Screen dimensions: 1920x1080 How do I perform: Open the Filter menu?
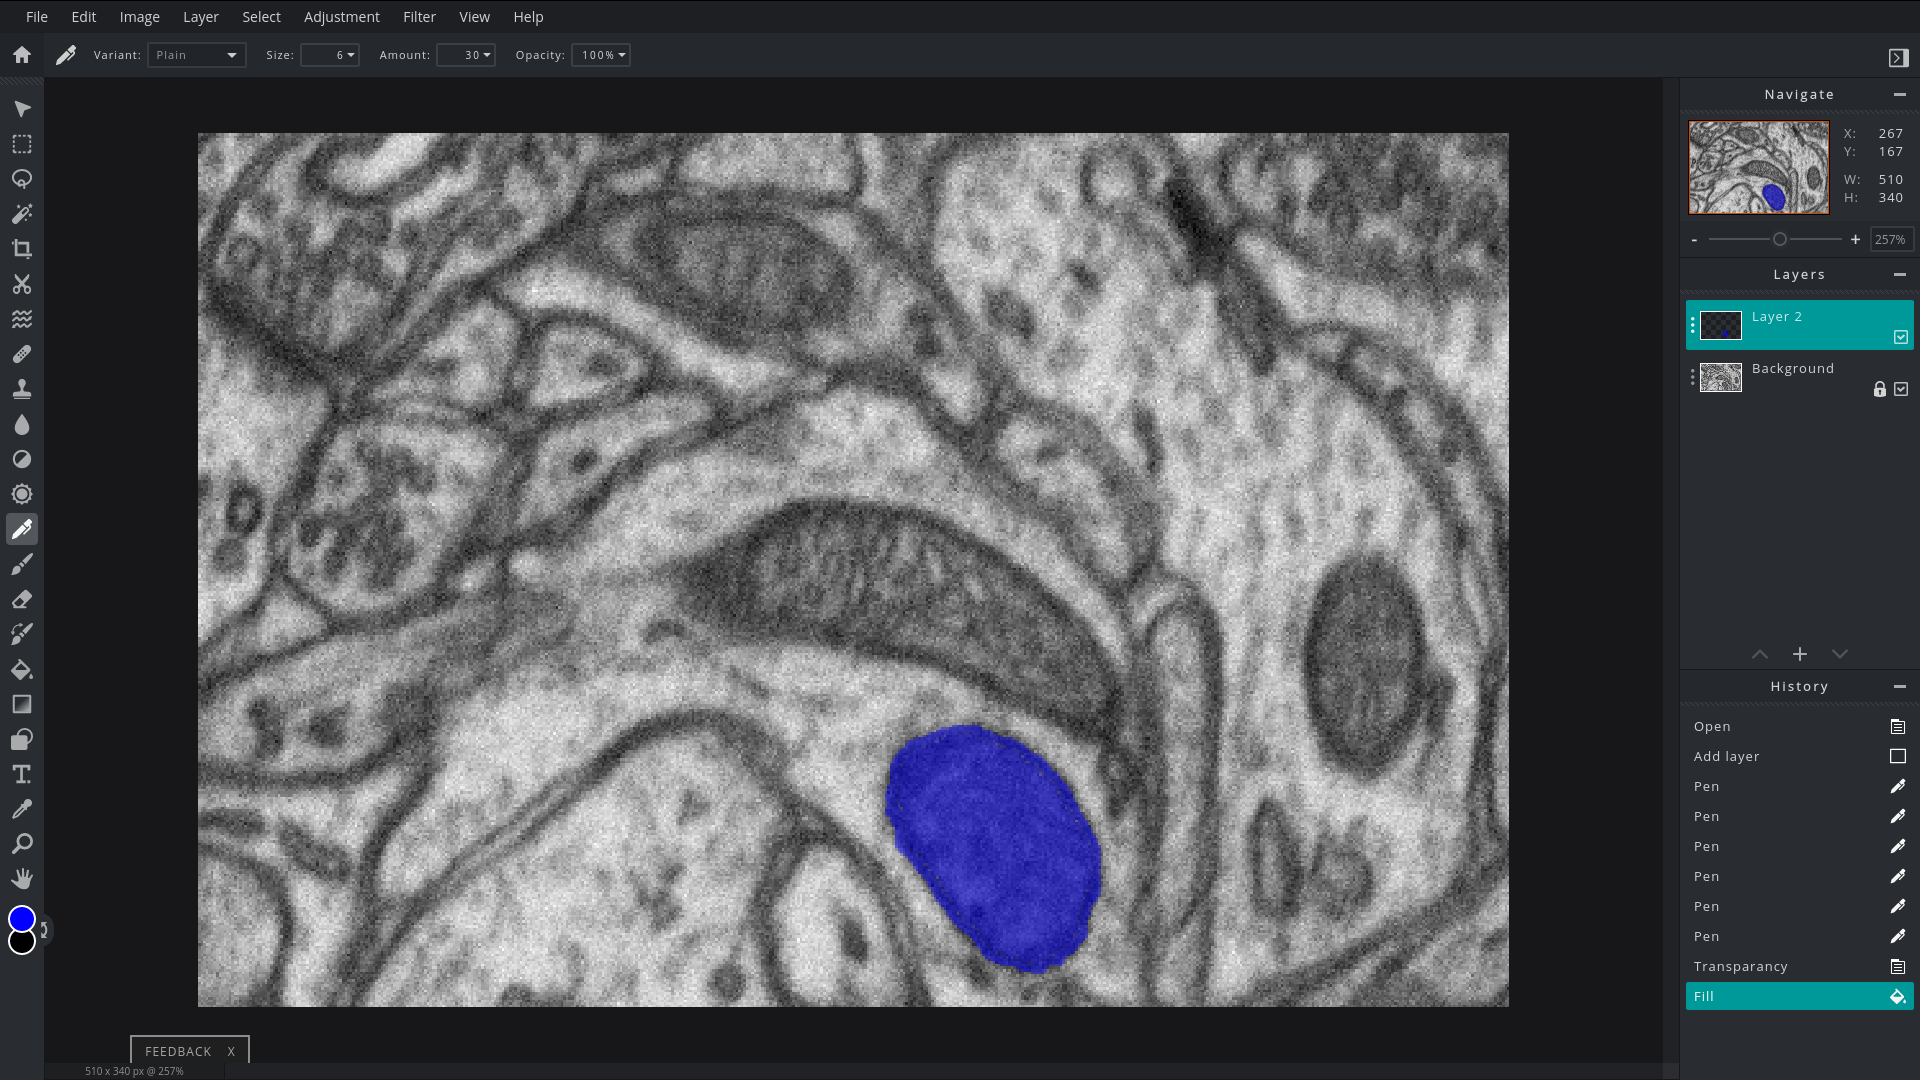click(420, 17)
